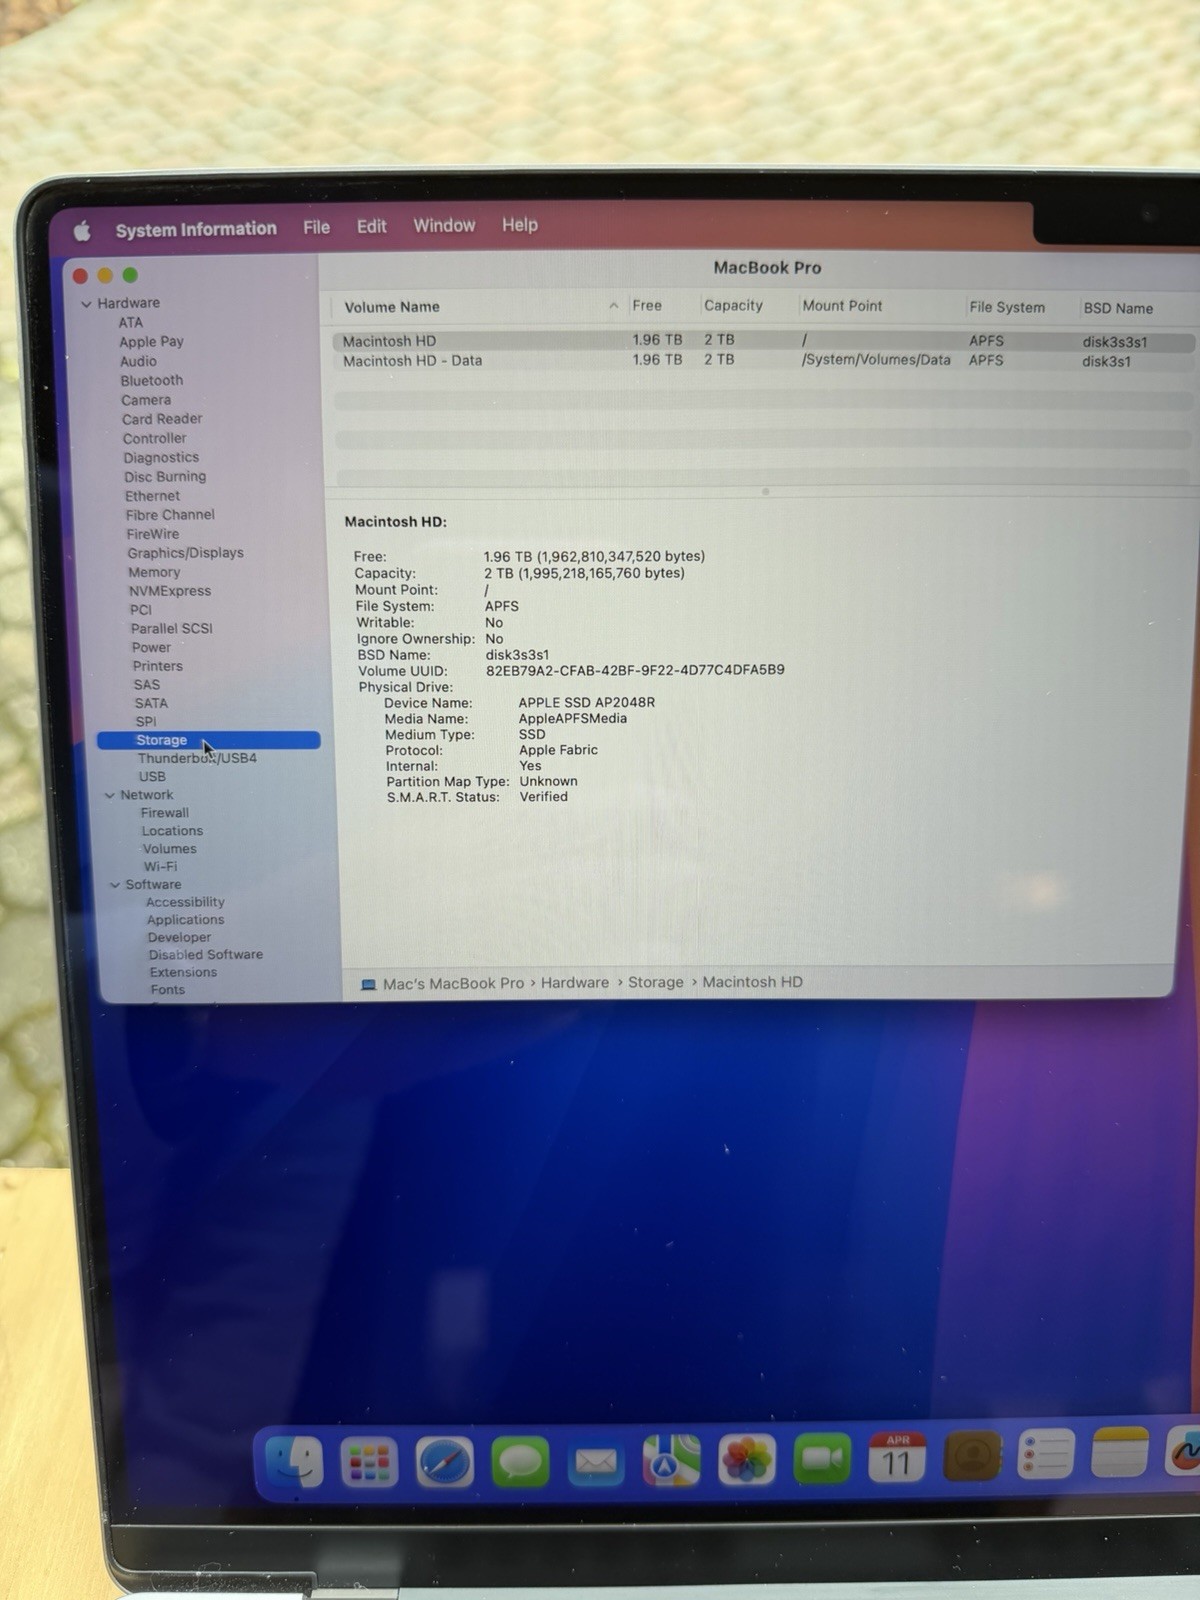Select Memory under Hardware
Viewport: 1200px width, 1600px height.
click(154, 572)
